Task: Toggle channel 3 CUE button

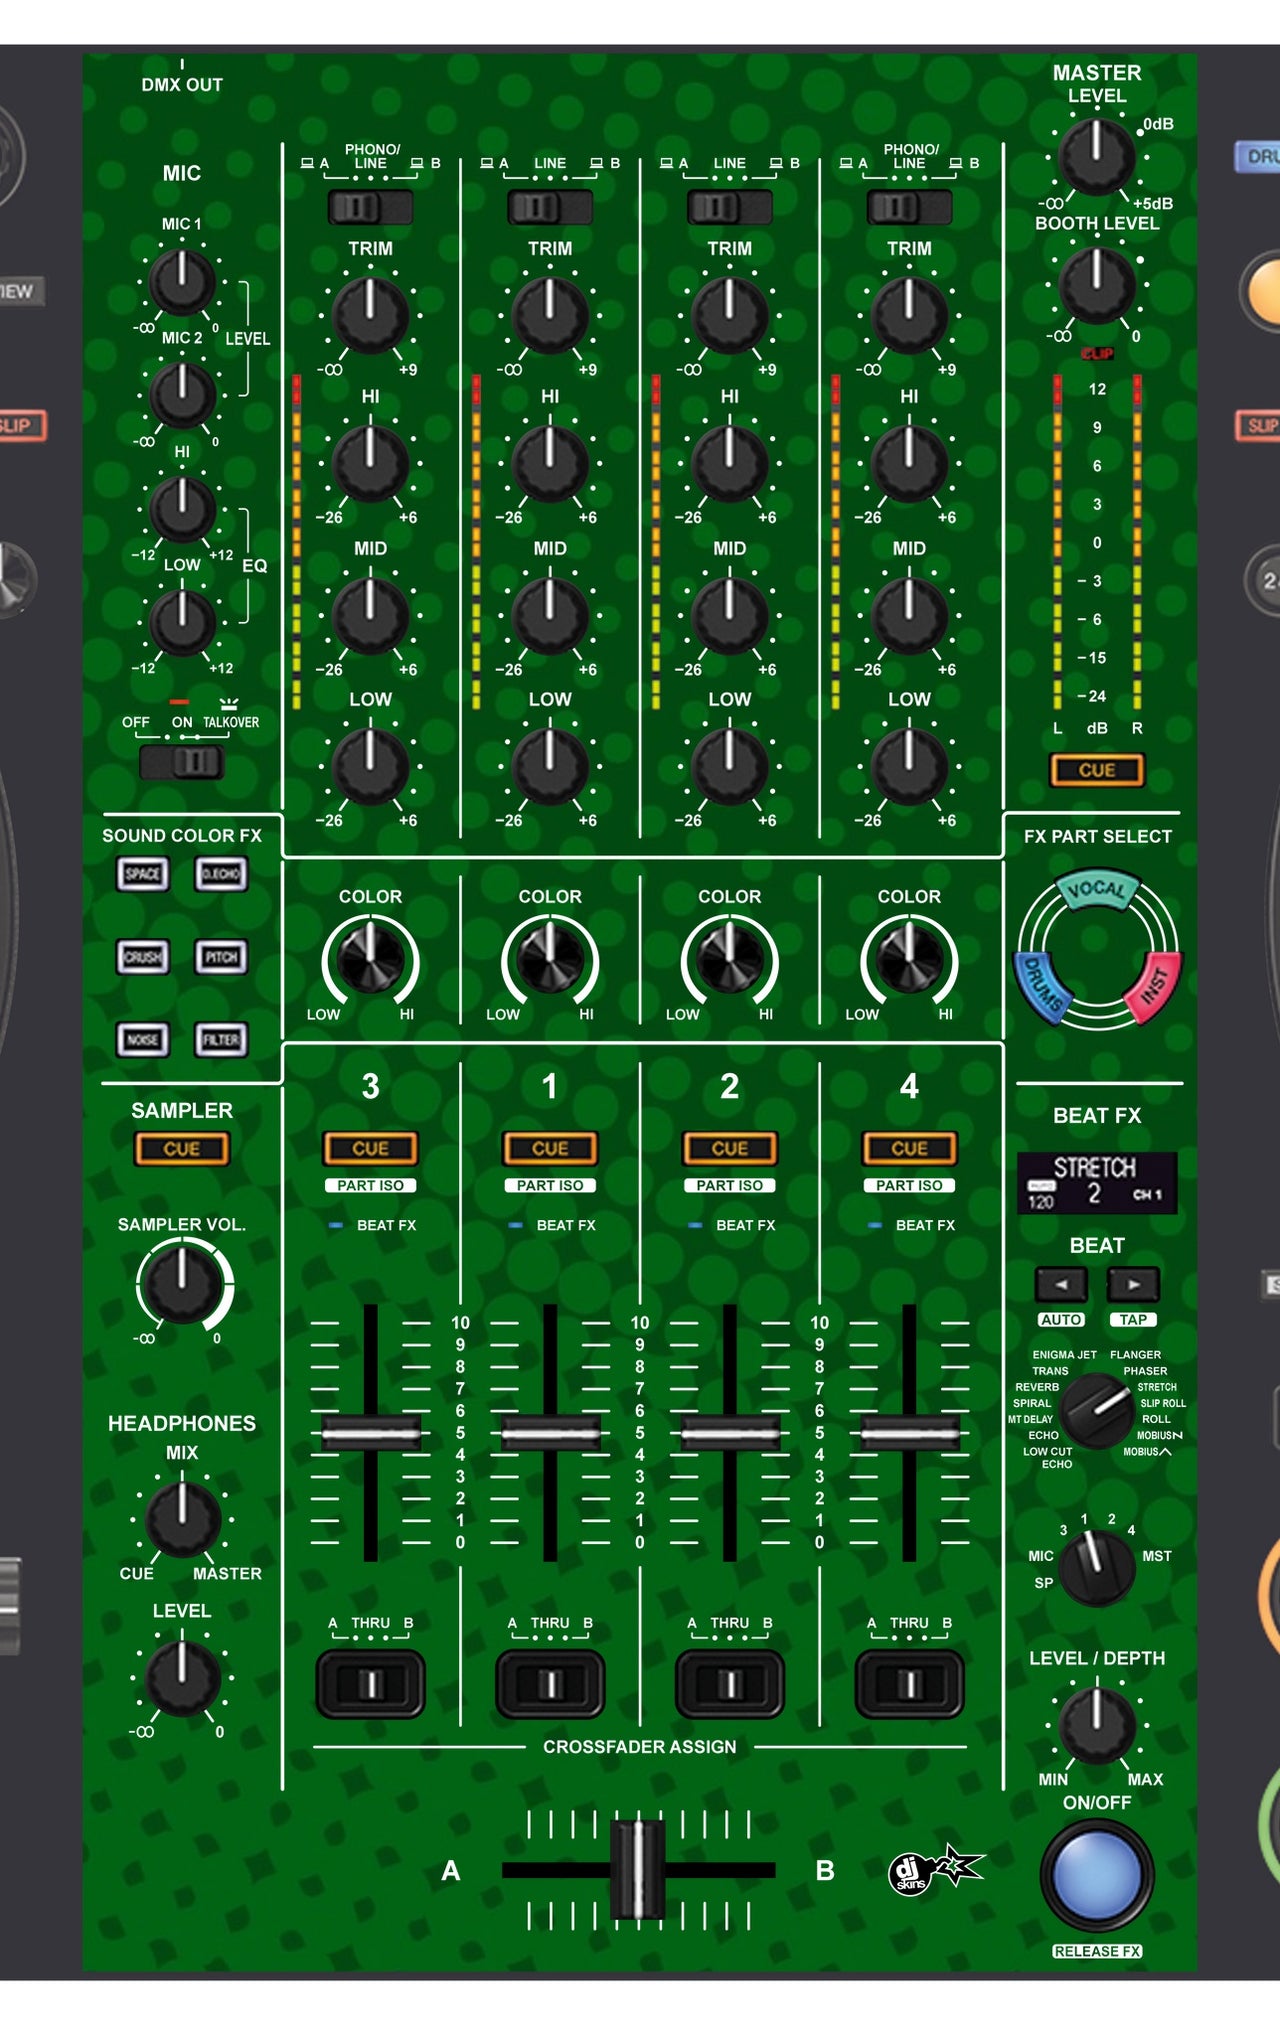Action: (370, 1149)
